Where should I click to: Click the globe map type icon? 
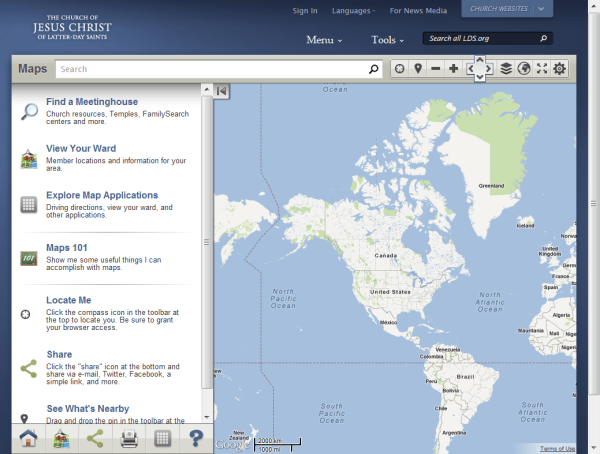(x=524, y=69)
